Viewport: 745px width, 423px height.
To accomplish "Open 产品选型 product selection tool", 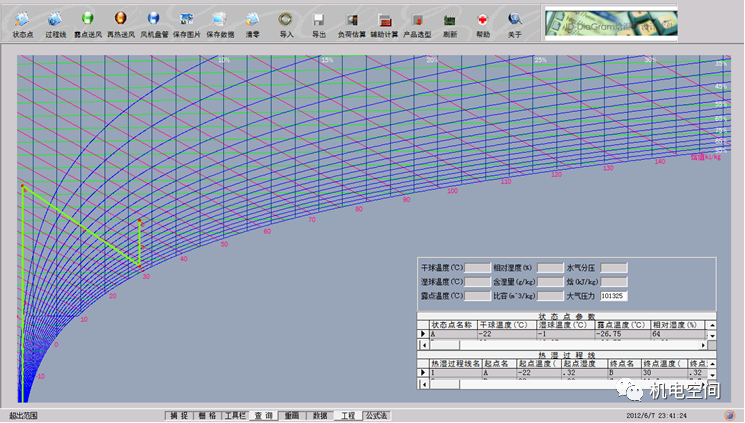I will tap(417, 25).
